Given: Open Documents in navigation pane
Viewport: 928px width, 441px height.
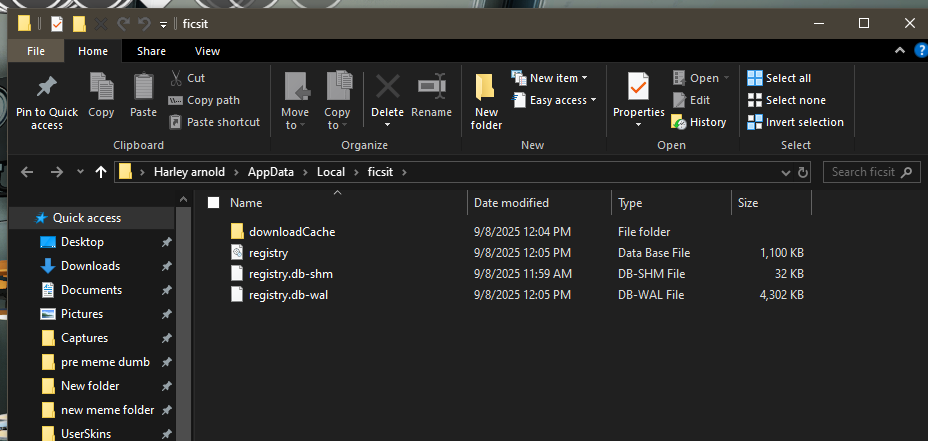Looking at the screenshot, I should (x=91, y=290).
